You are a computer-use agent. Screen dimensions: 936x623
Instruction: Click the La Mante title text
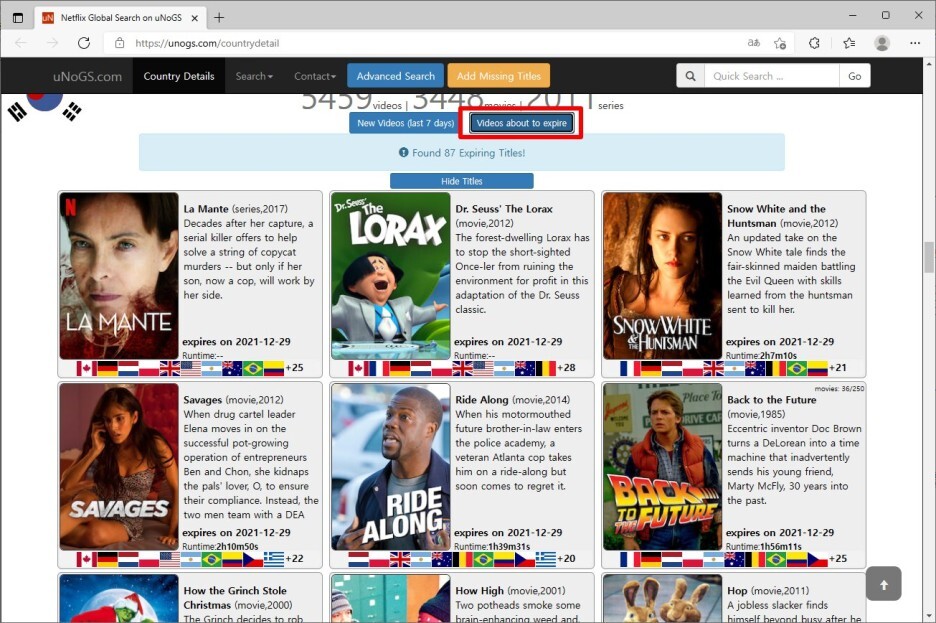click(x=206, y=209)
